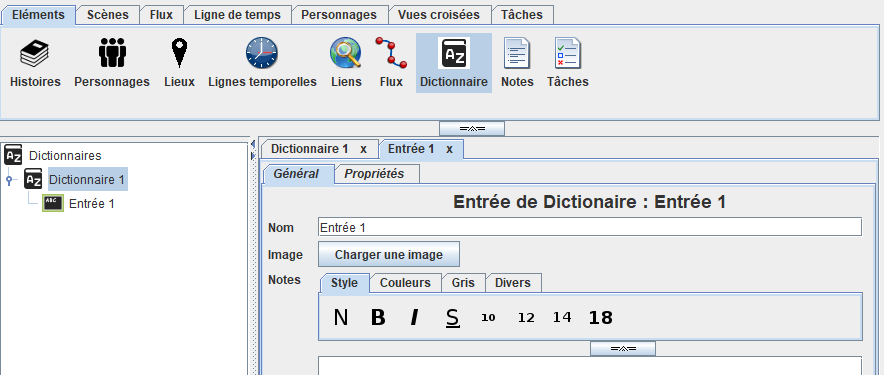The height and width of the screenshot is (375, 884).
Task: Select the Flux connected-nodes icon
Action: [x=391, y=52]
